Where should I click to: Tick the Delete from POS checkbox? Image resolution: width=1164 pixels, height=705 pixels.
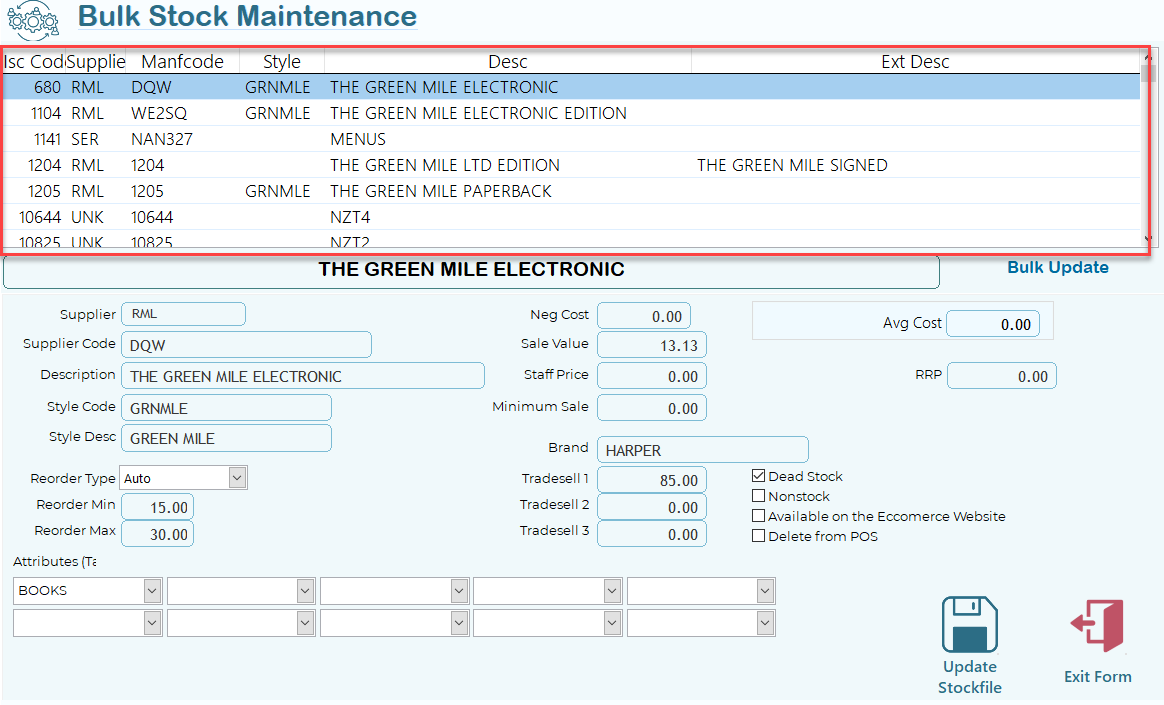[759, 536]
